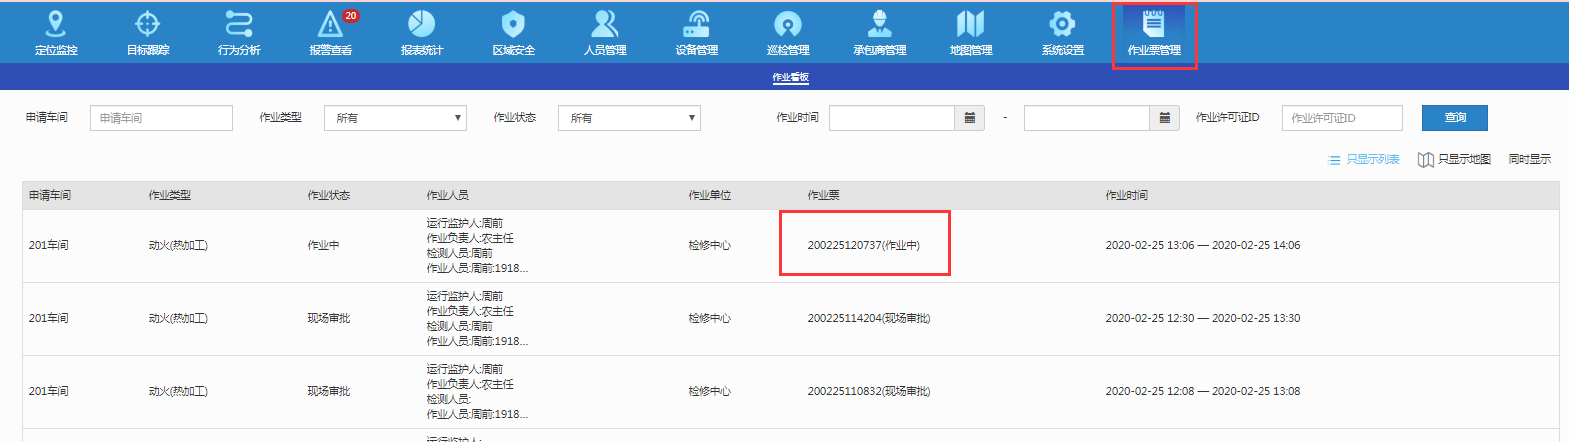Viewport: 1569px width, 442px height.
Task: Open 设备管理 device management icon
Action: click(x=696, y=32)
